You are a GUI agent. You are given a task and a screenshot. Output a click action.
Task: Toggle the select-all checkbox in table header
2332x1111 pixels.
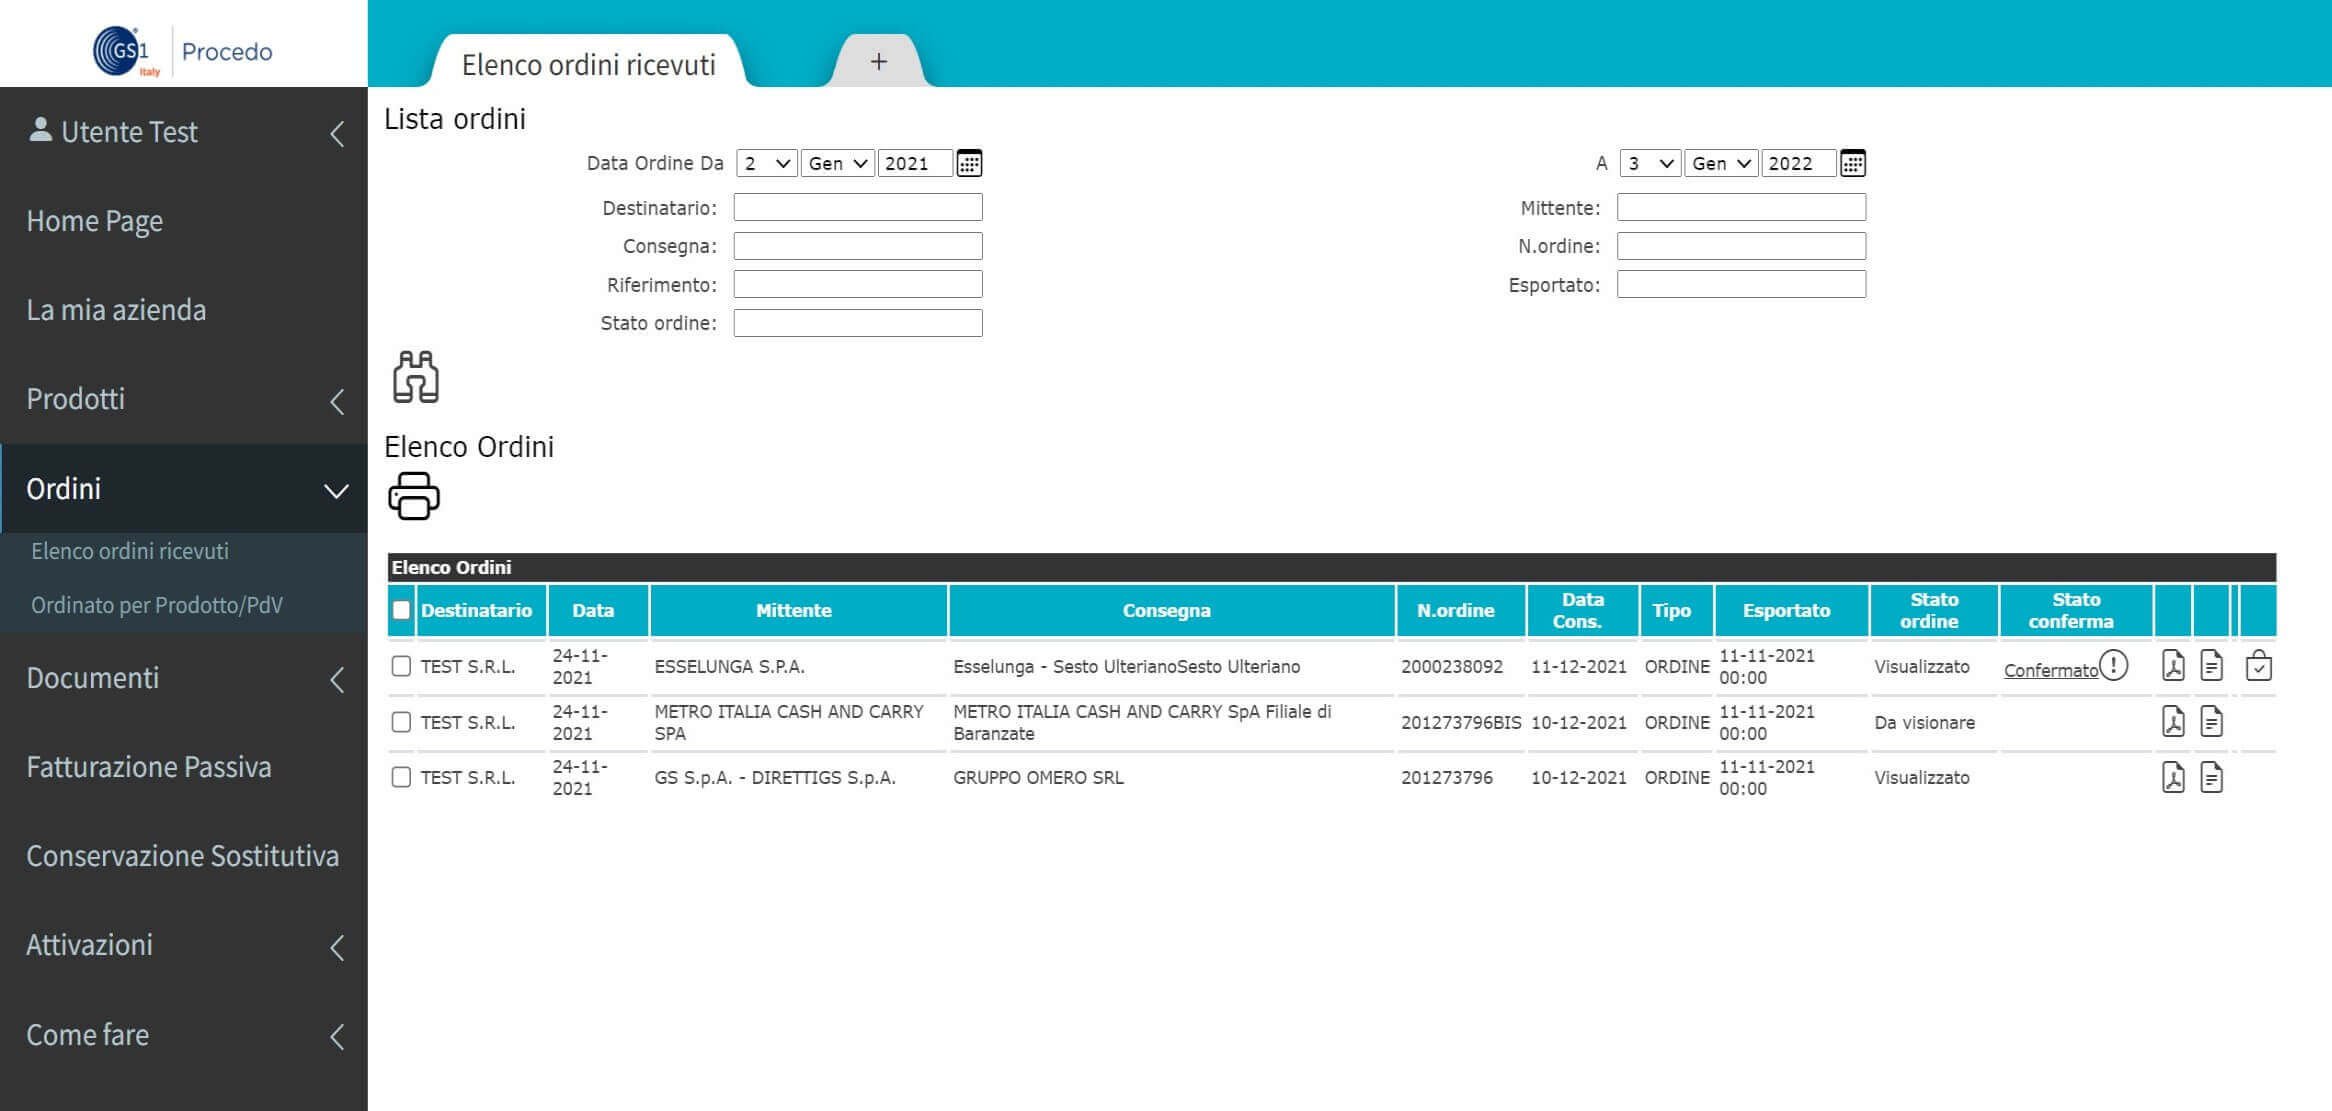pos(402,610)
